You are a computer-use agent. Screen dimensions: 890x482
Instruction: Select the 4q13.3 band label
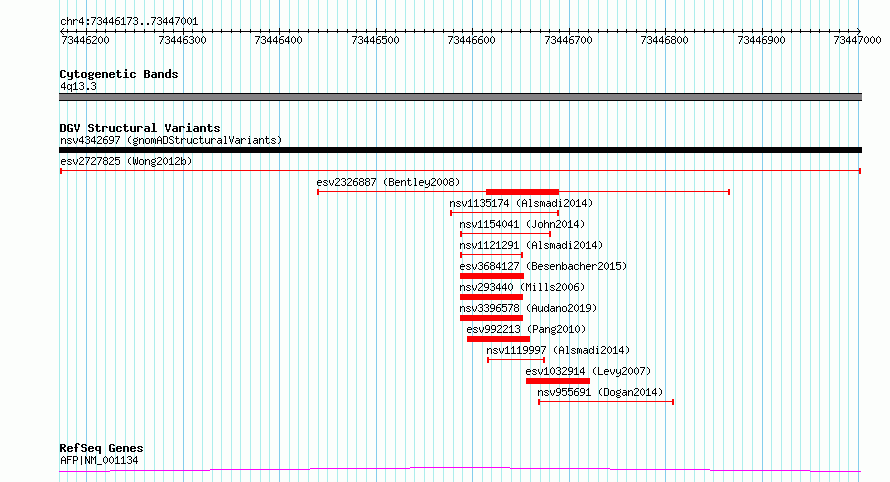point(78,87)
